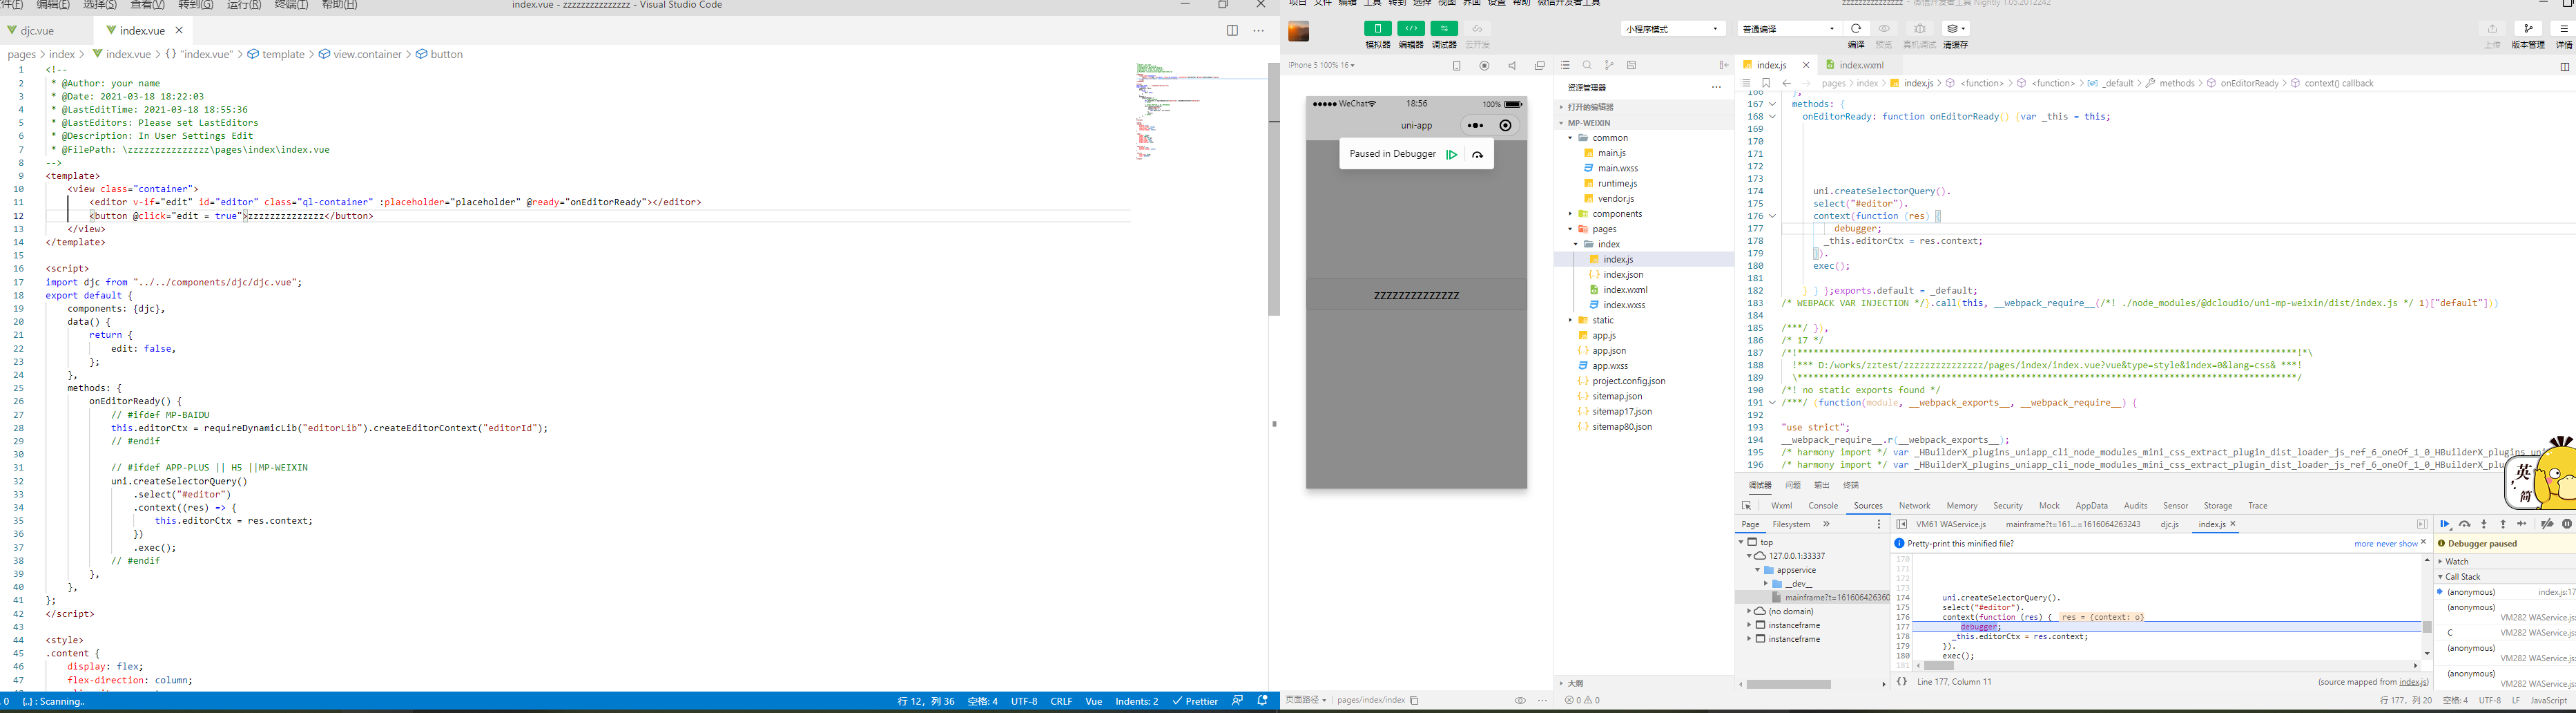Click the 'more' link in pretty-print banner
2576x713 pixels.
click(2363, 544)
